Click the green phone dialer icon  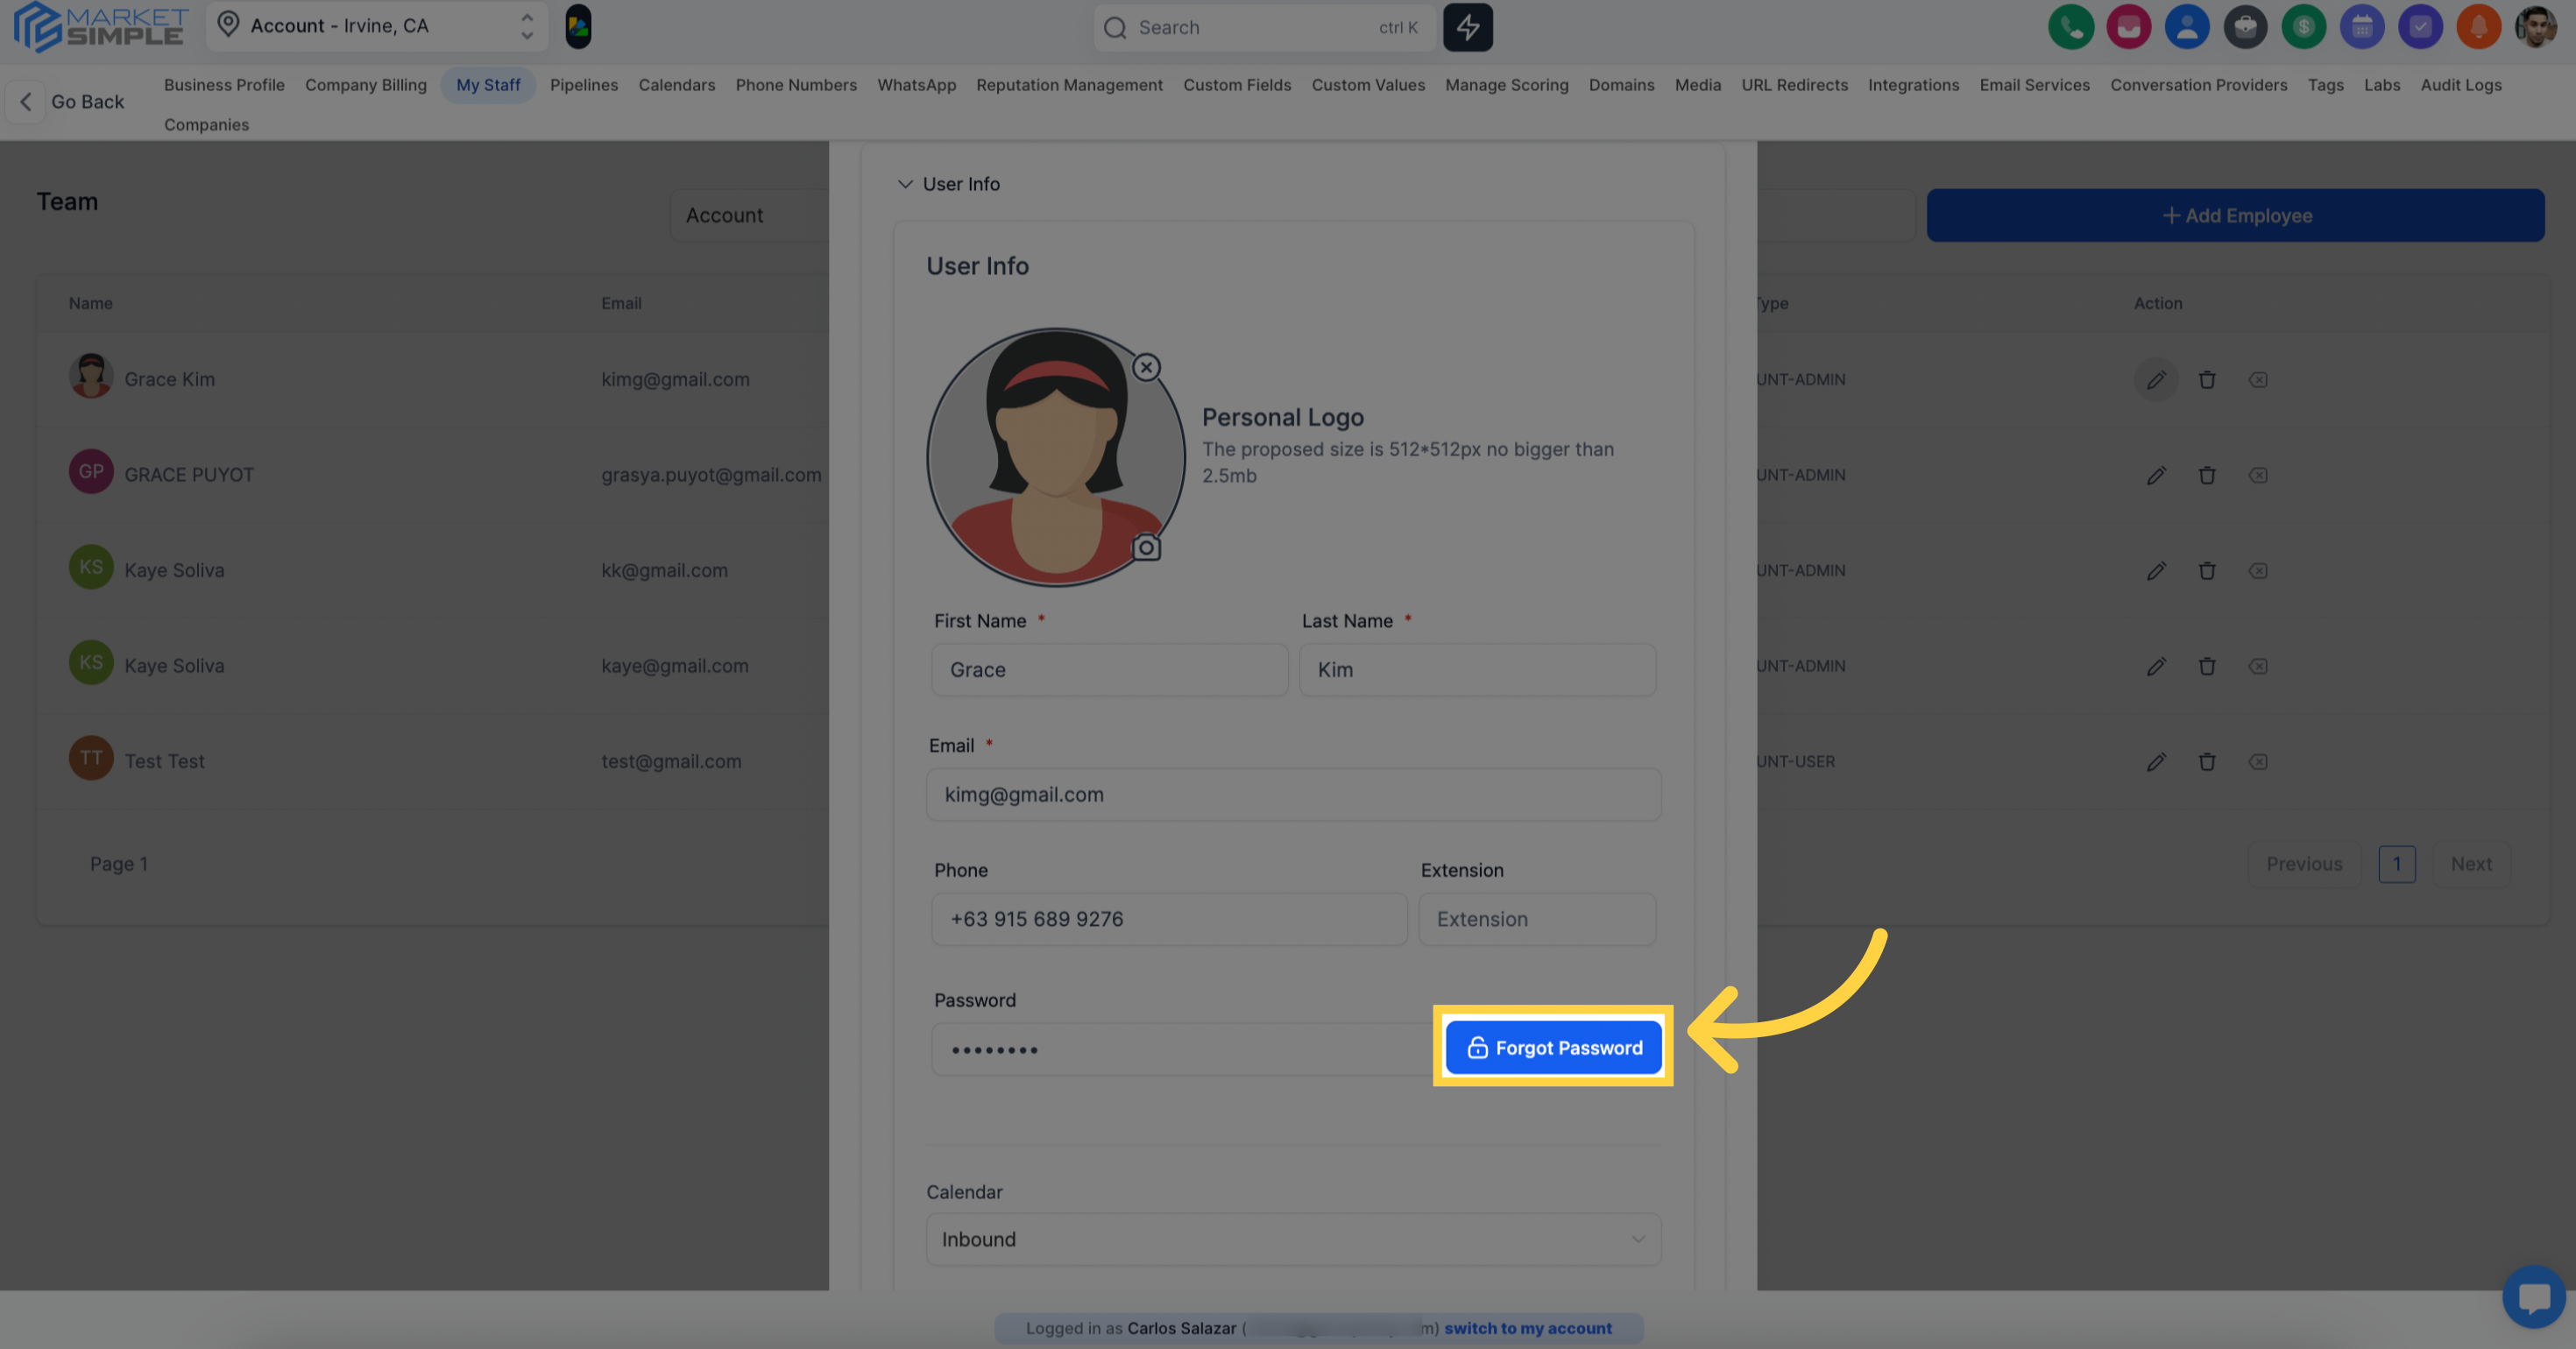pos(2070,27)
